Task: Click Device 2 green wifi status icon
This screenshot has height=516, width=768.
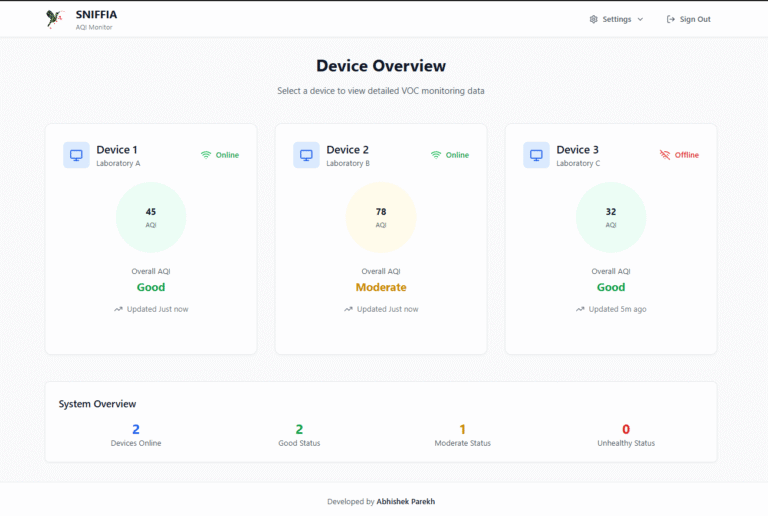Action: [436, 155]
